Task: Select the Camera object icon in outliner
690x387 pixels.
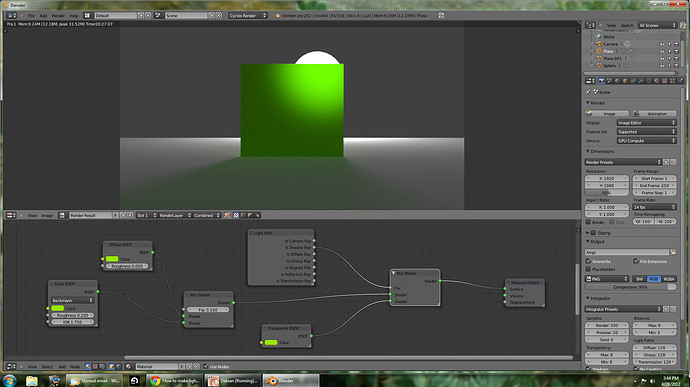Action: click(599, 44)
